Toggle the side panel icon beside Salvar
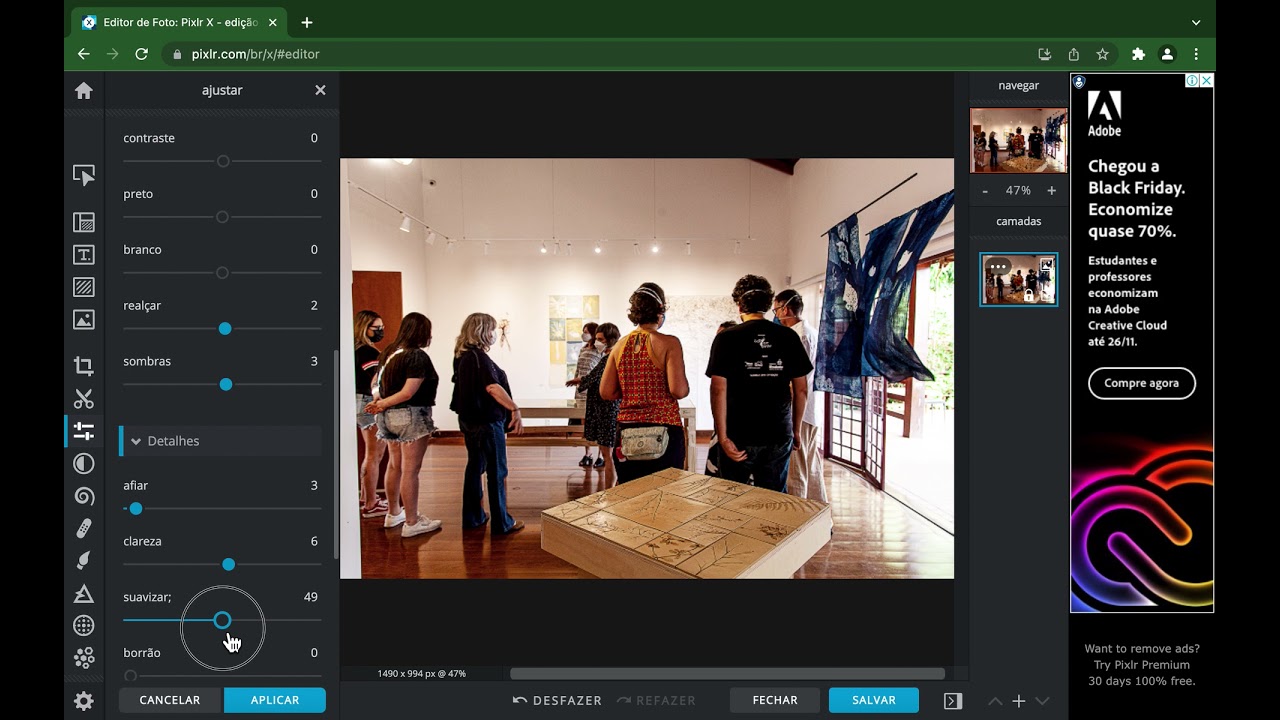This screenshot has height=720, width=1280. click(x=953, y=701)
